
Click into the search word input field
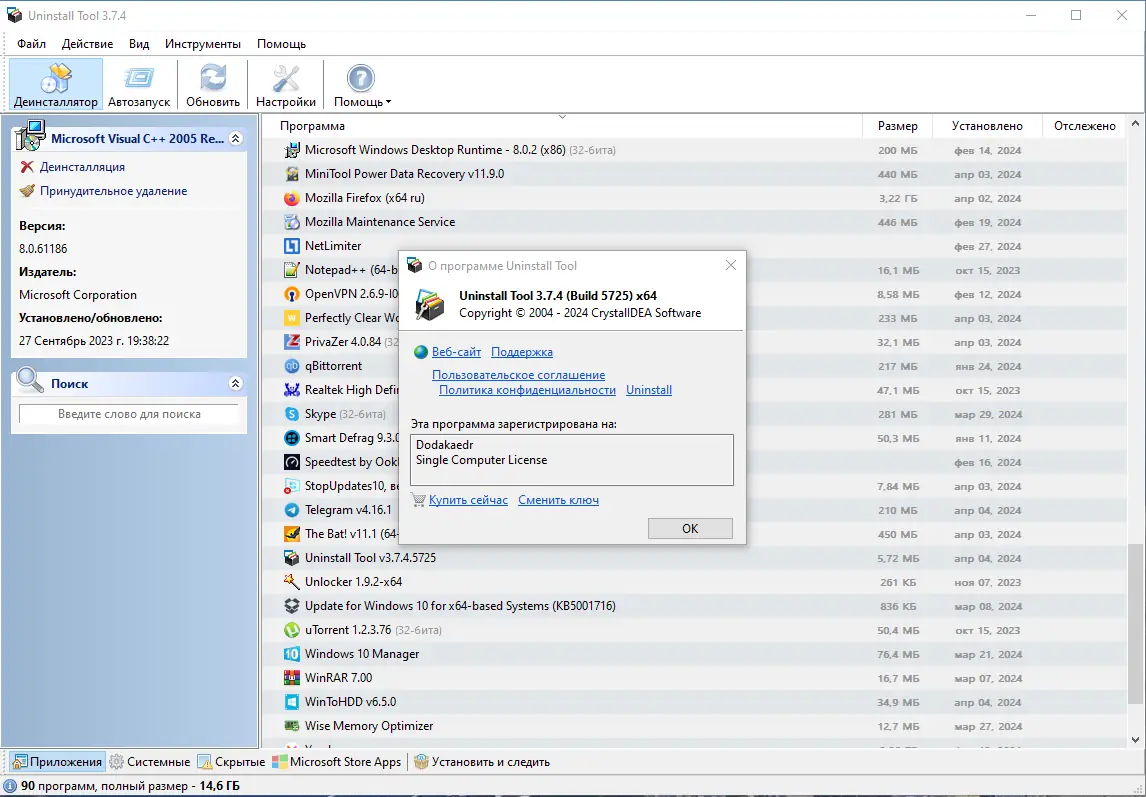pyautogui.click(x=129, y=414)
